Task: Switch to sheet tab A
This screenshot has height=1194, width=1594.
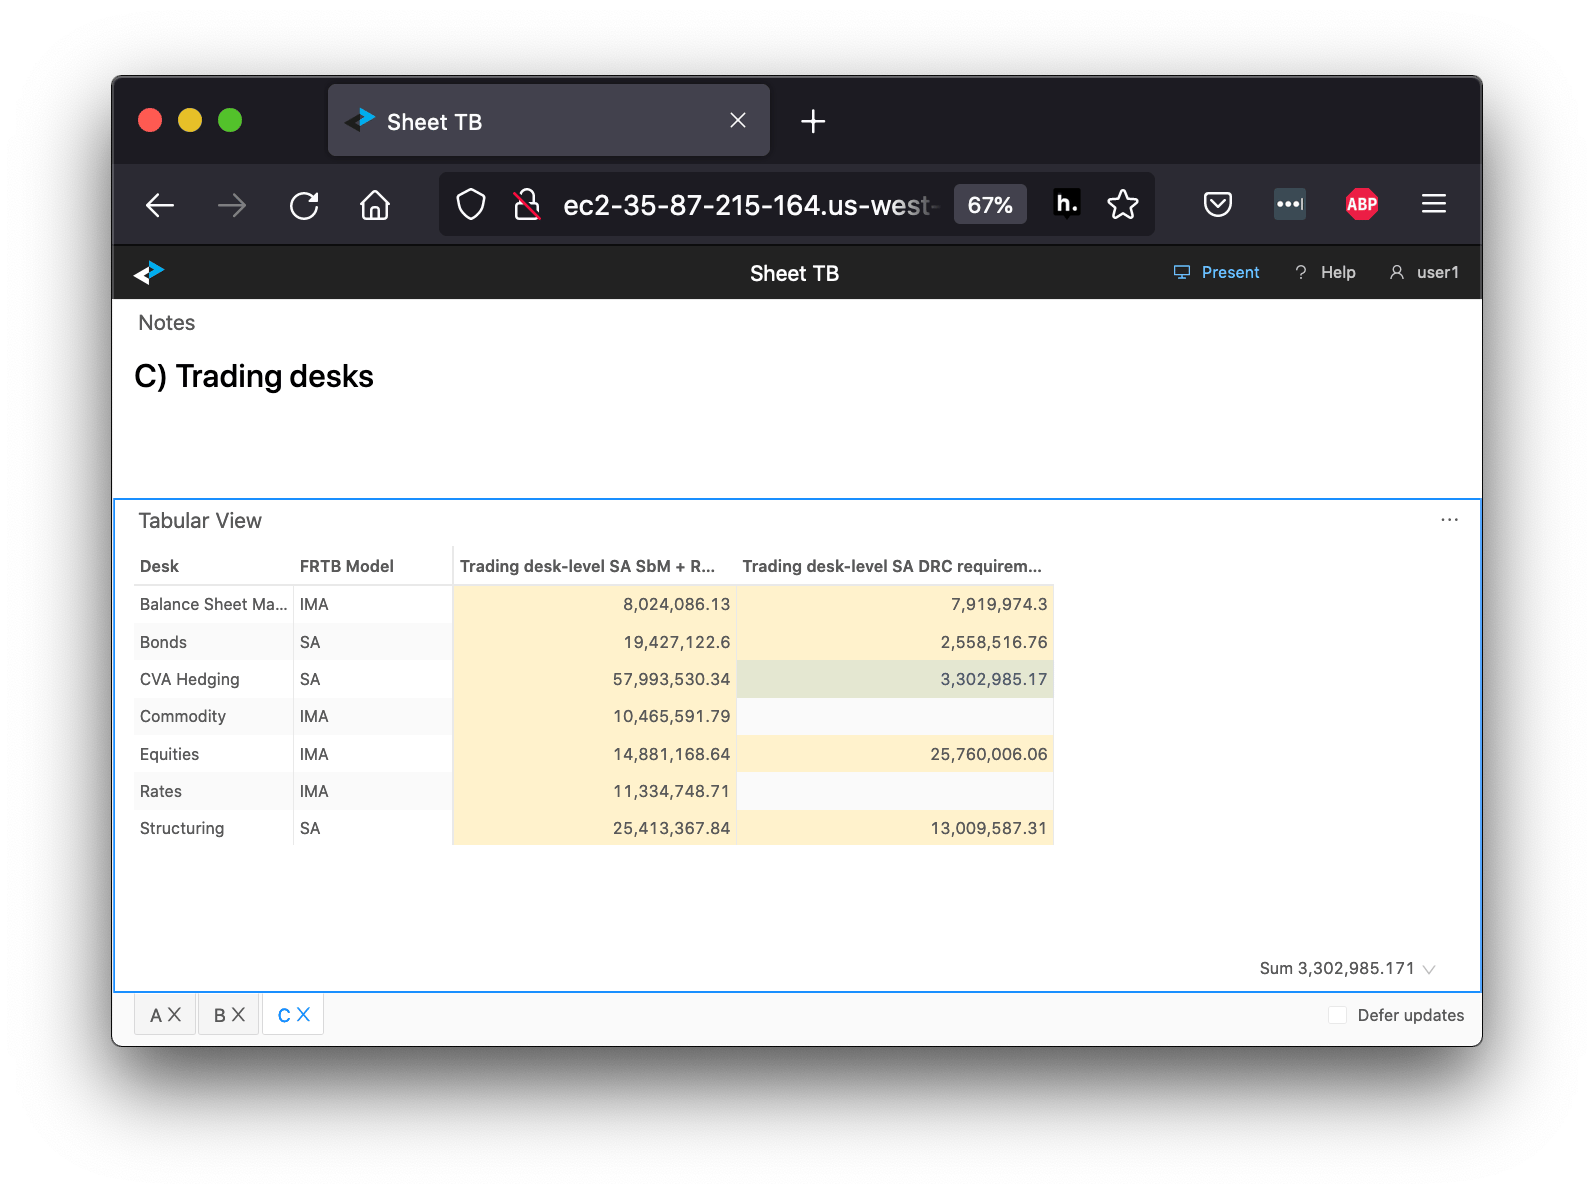Action: pos(156,1015)
